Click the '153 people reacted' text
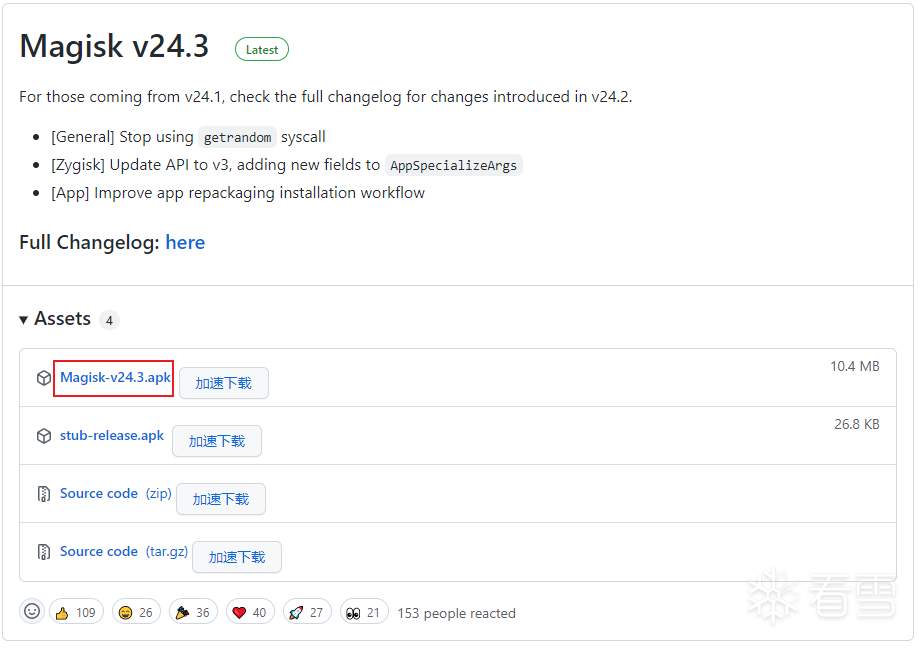918x648 pixels. (x=457, y=613)
